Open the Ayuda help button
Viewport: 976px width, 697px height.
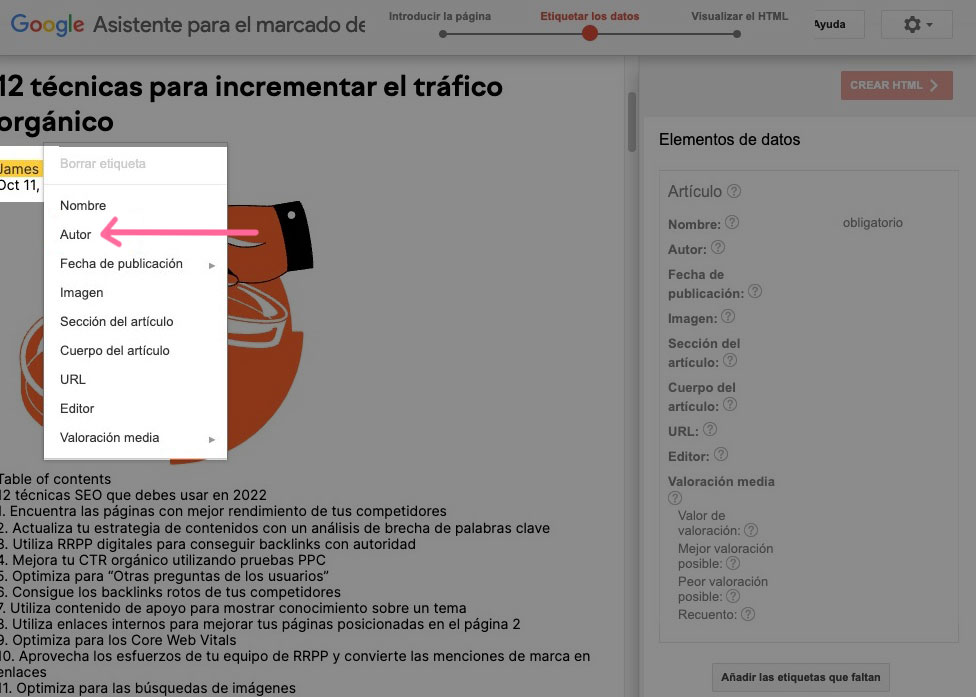coord(832,25)
